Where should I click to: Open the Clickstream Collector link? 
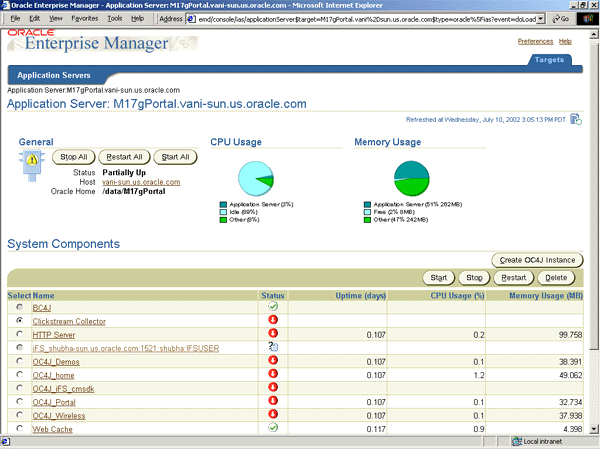click(69, 322)
